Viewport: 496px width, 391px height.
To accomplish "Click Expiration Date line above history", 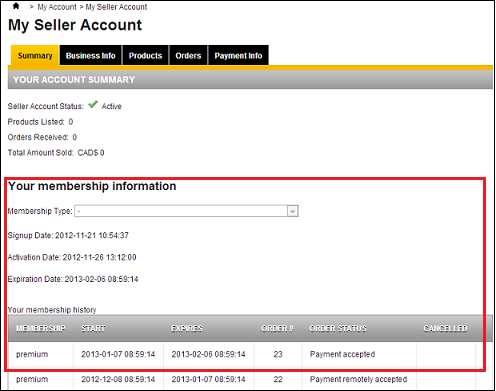I will tap(73, 279).
